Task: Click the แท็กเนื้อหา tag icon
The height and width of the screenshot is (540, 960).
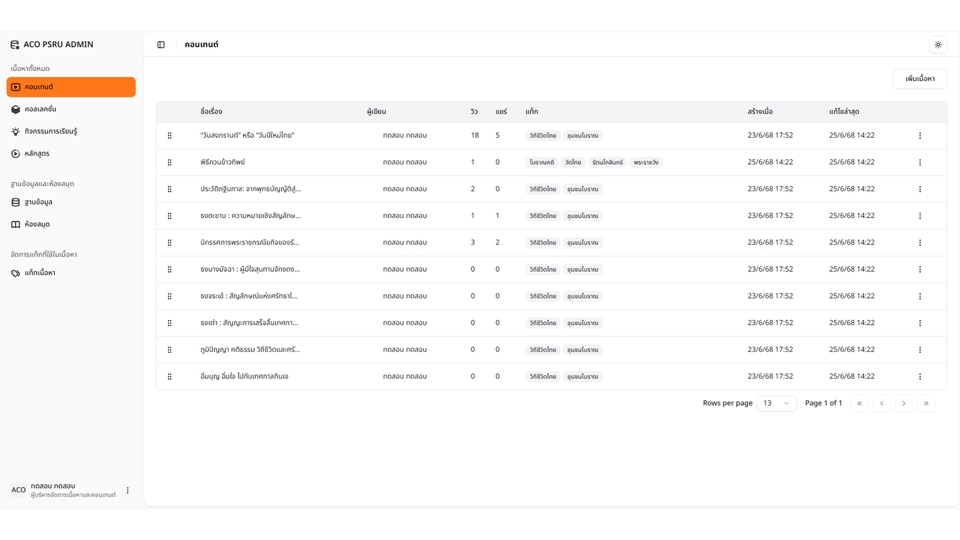Action: [x=16, y=273]
